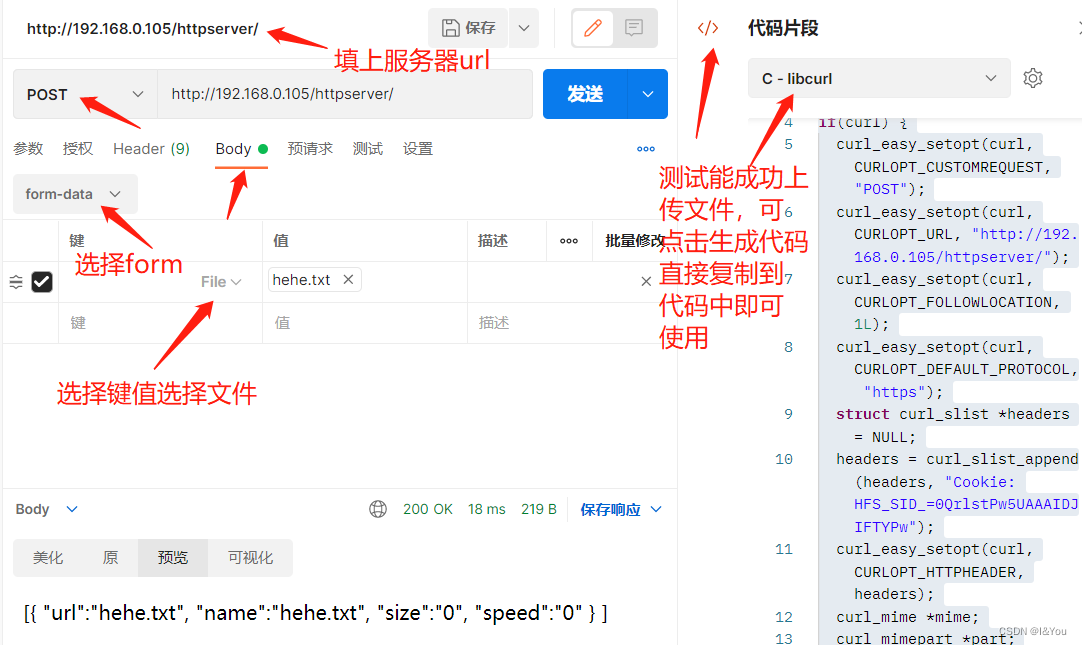The height and width of the screenshot is (645, 1082).
Task: Click the response JSON text
Action: tap(315, 613)
